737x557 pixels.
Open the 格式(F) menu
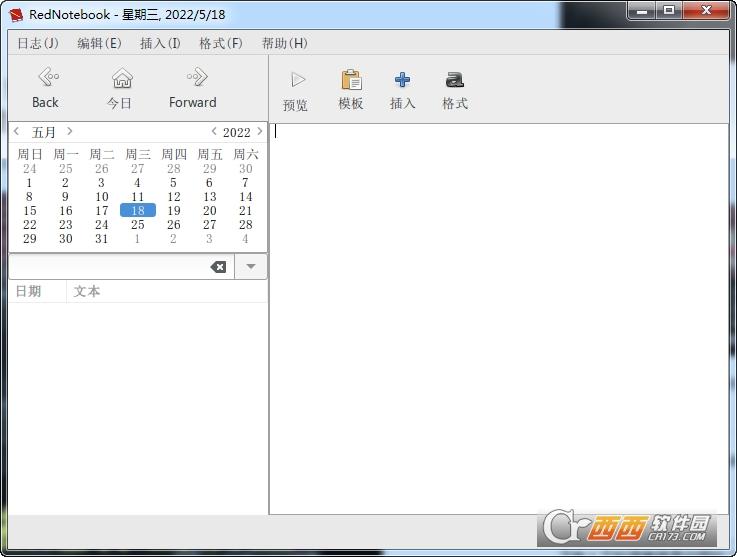click(x=221, y=43)
